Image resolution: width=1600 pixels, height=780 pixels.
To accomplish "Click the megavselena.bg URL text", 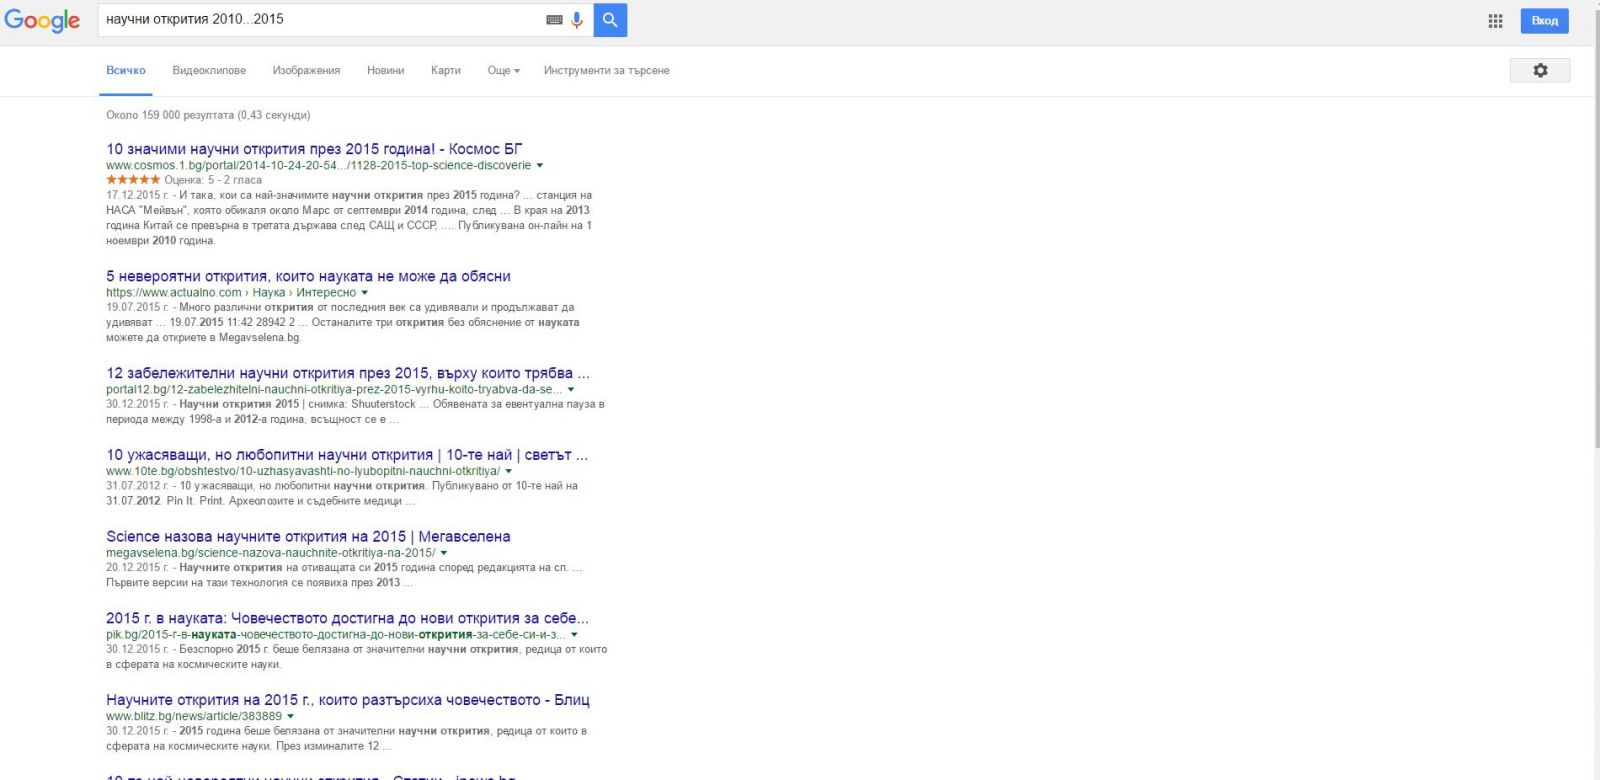I will tap(270, 553).
